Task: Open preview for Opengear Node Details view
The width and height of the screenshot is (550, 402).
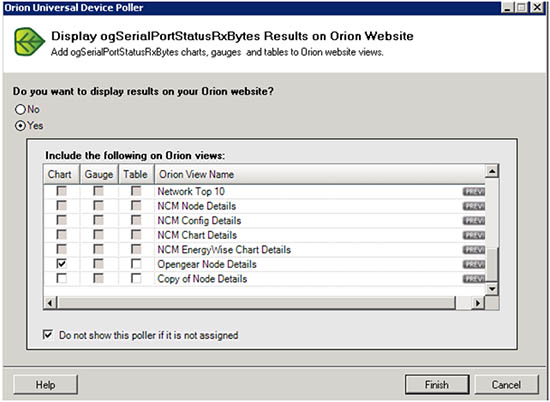Action: (474, 264)
